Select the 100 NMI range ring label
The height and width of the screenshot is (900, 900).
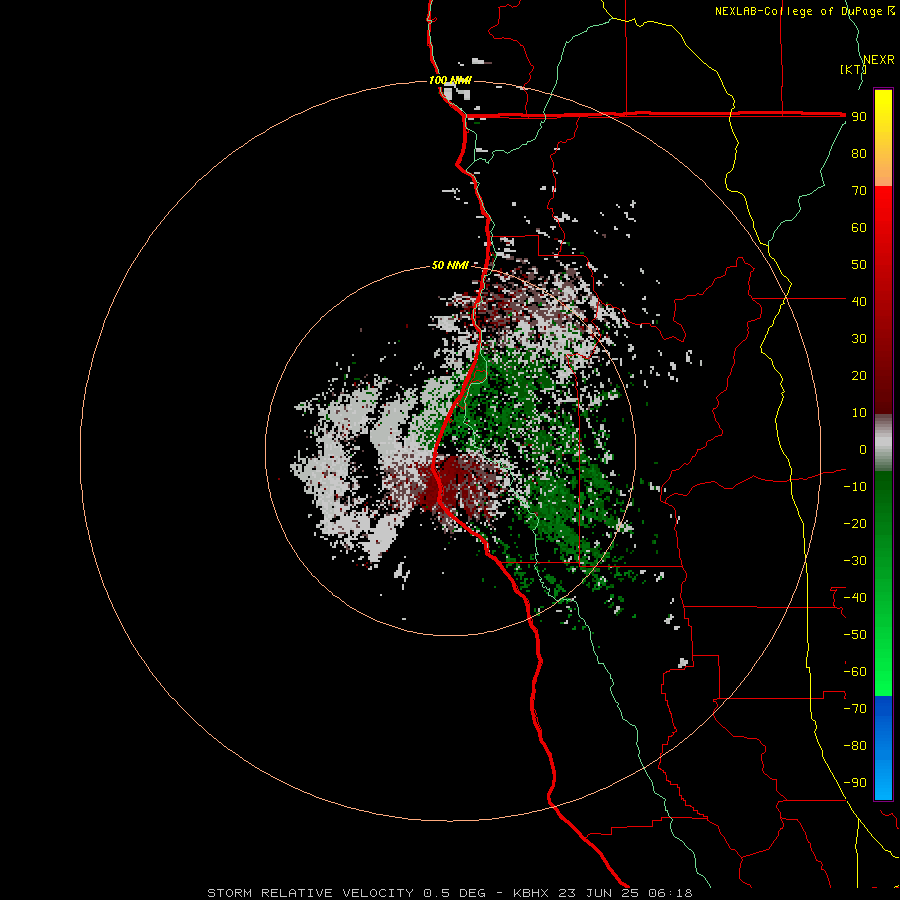[x=450, y=80]
